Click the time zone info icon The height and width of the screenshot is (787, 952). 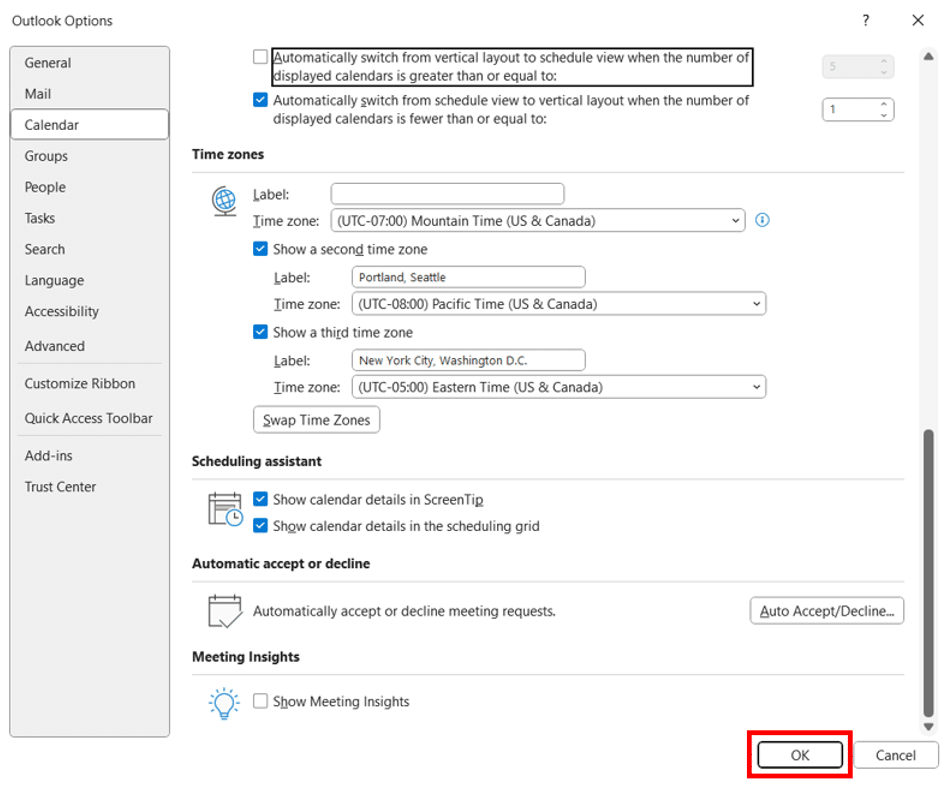coord(762,220)
